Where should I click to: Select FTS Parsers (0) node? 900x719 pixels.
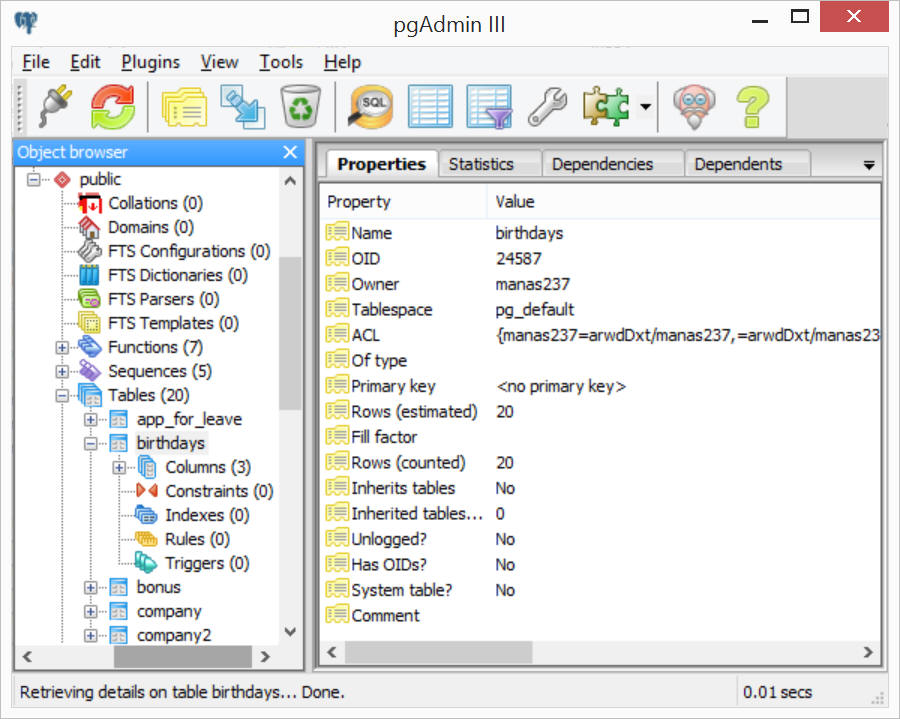tap(164, 300)
